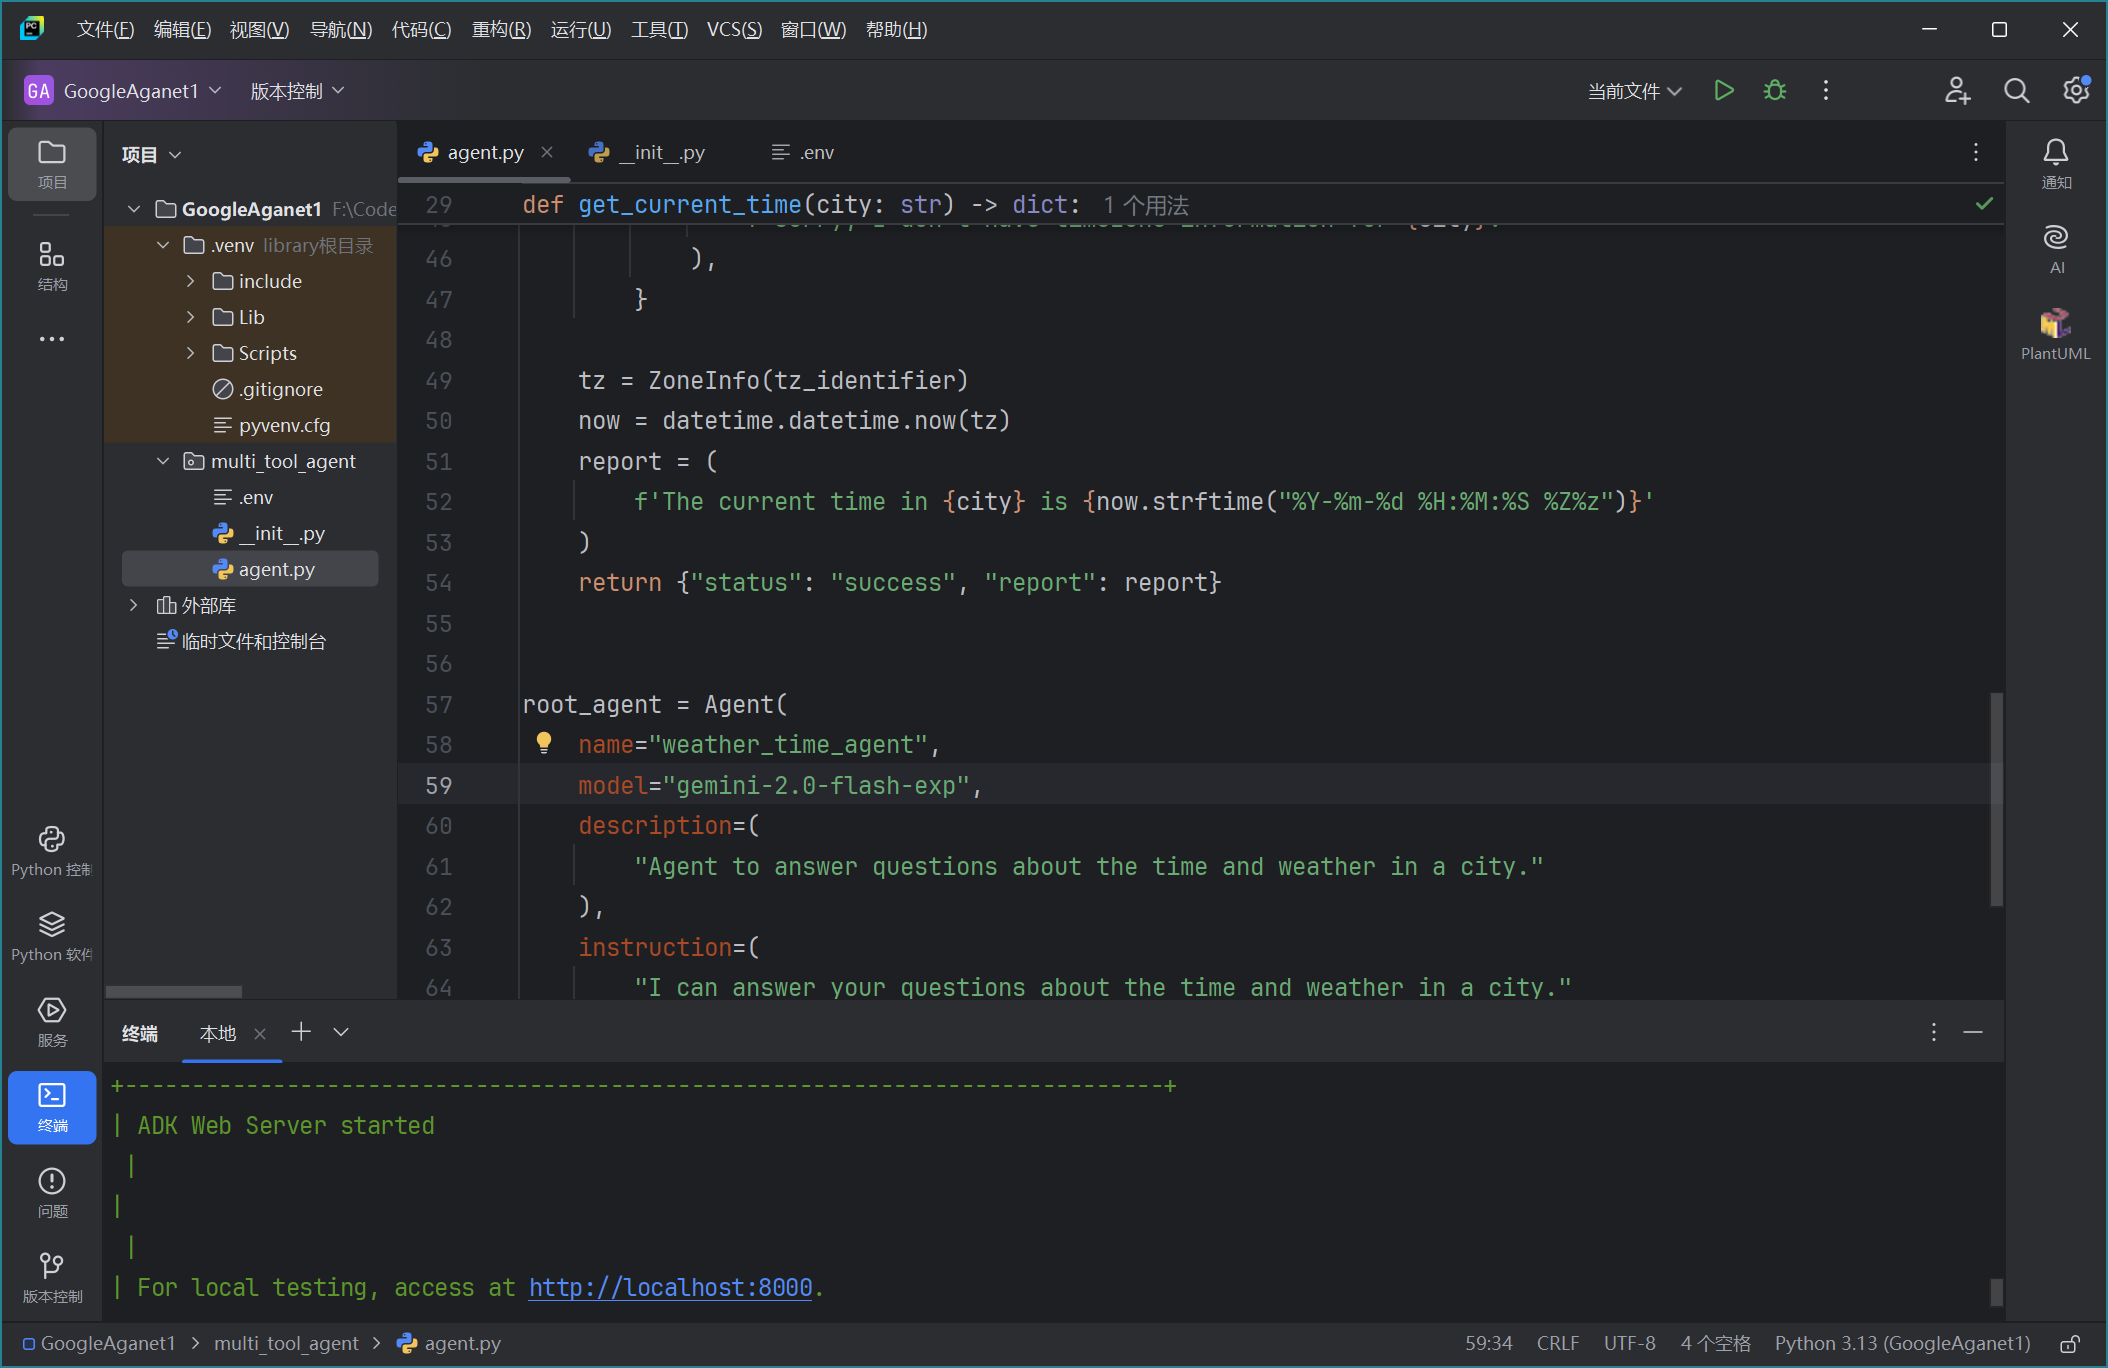Screen dimensions: 2108x1368
Task: Switch to the .env editor tab
Action: pos(803,152)
